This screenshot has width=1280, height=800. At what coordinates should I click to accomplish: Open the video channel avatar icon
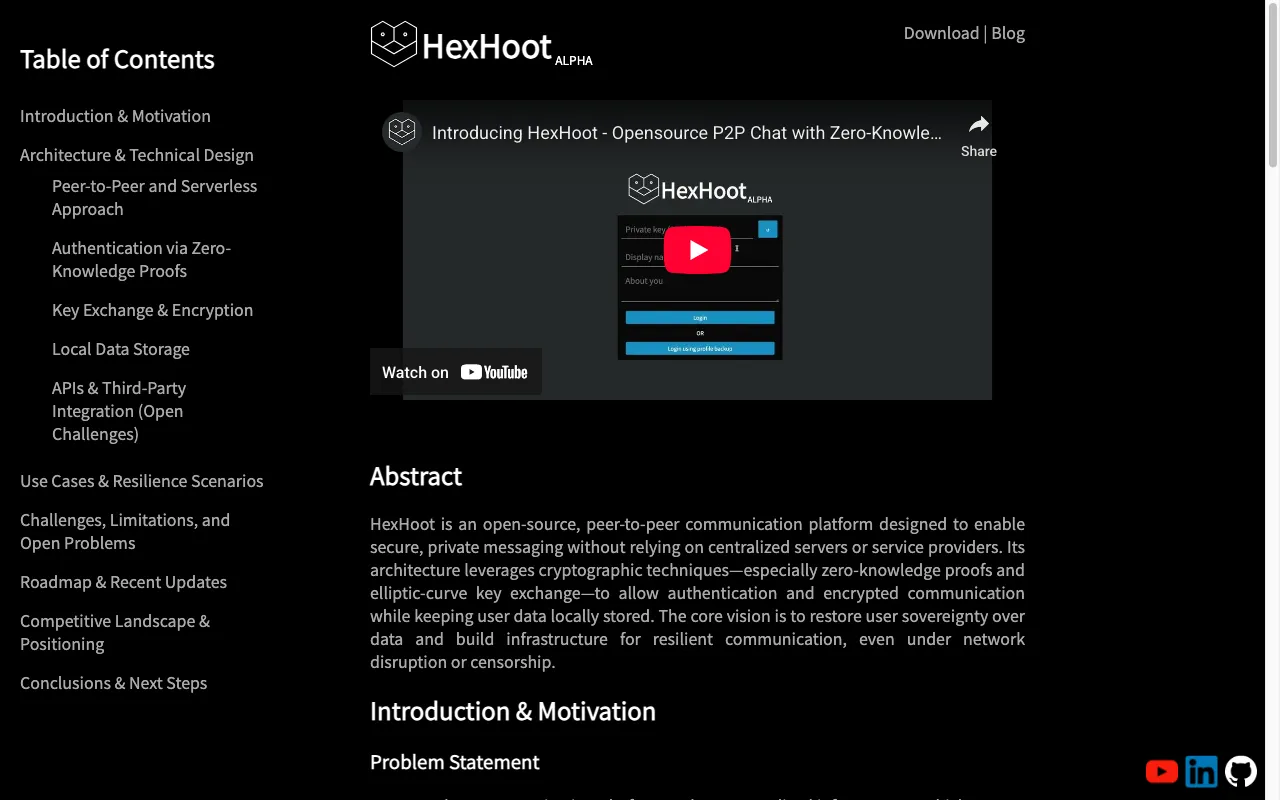pyautogui.click(x=402, y=132)
